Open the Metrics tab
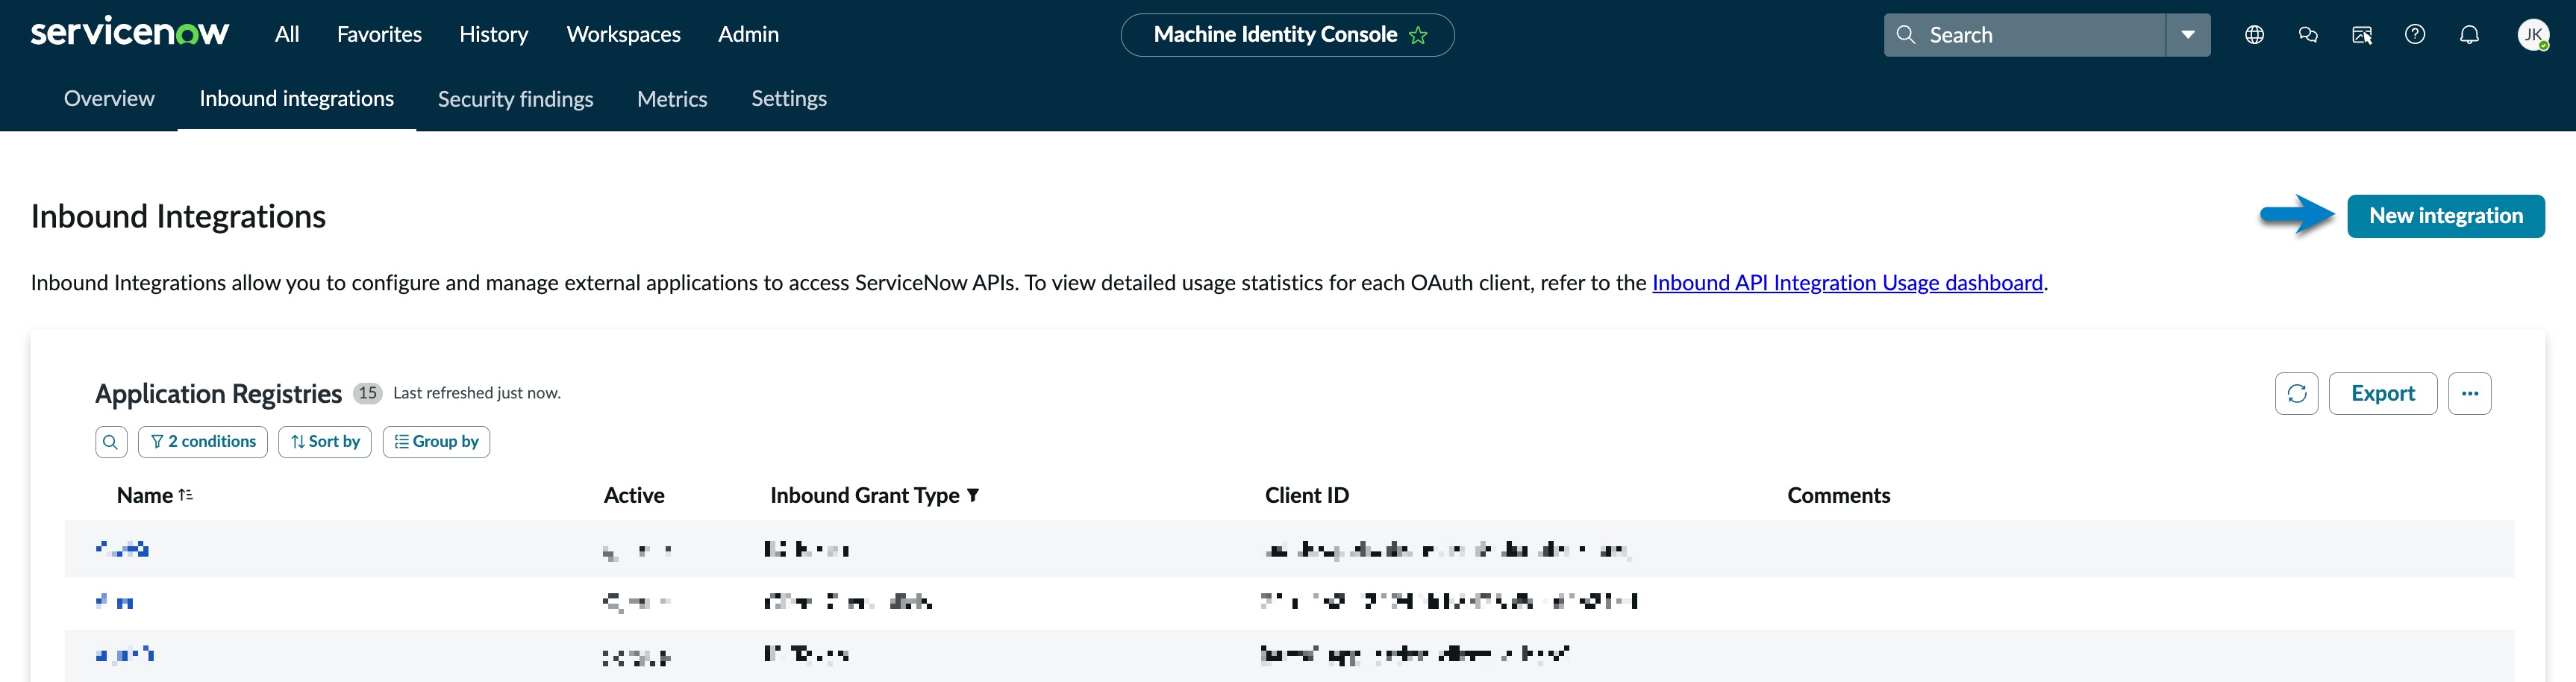 point(672,98)
